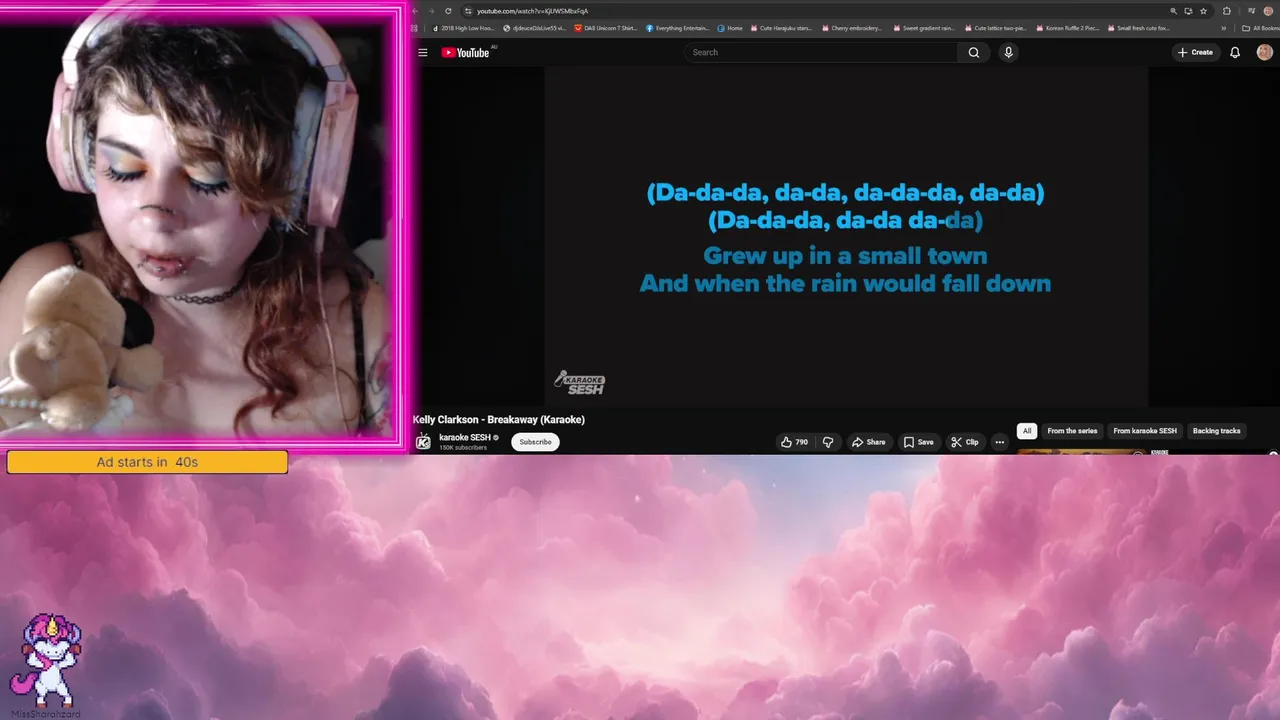Subscribe to karaoke SESH

pos(535,442)
